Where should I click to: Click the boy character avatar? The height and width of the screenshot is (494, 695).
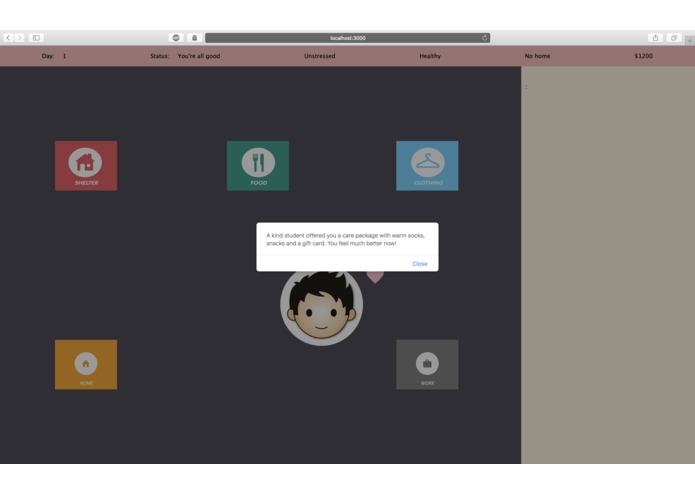pos(321,307)
